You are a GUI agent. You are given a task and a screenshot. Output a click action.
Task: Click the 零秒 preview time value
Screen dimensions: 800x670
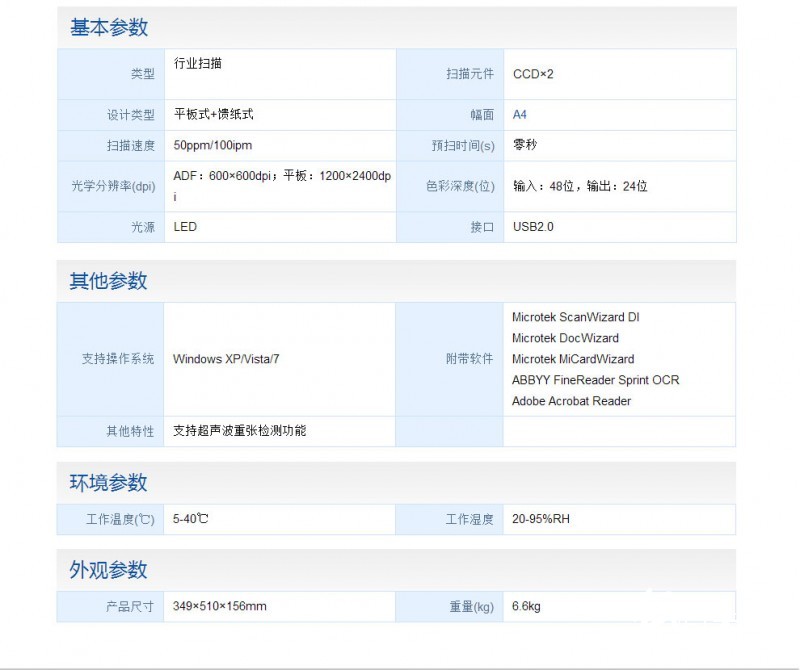[525, 145]
